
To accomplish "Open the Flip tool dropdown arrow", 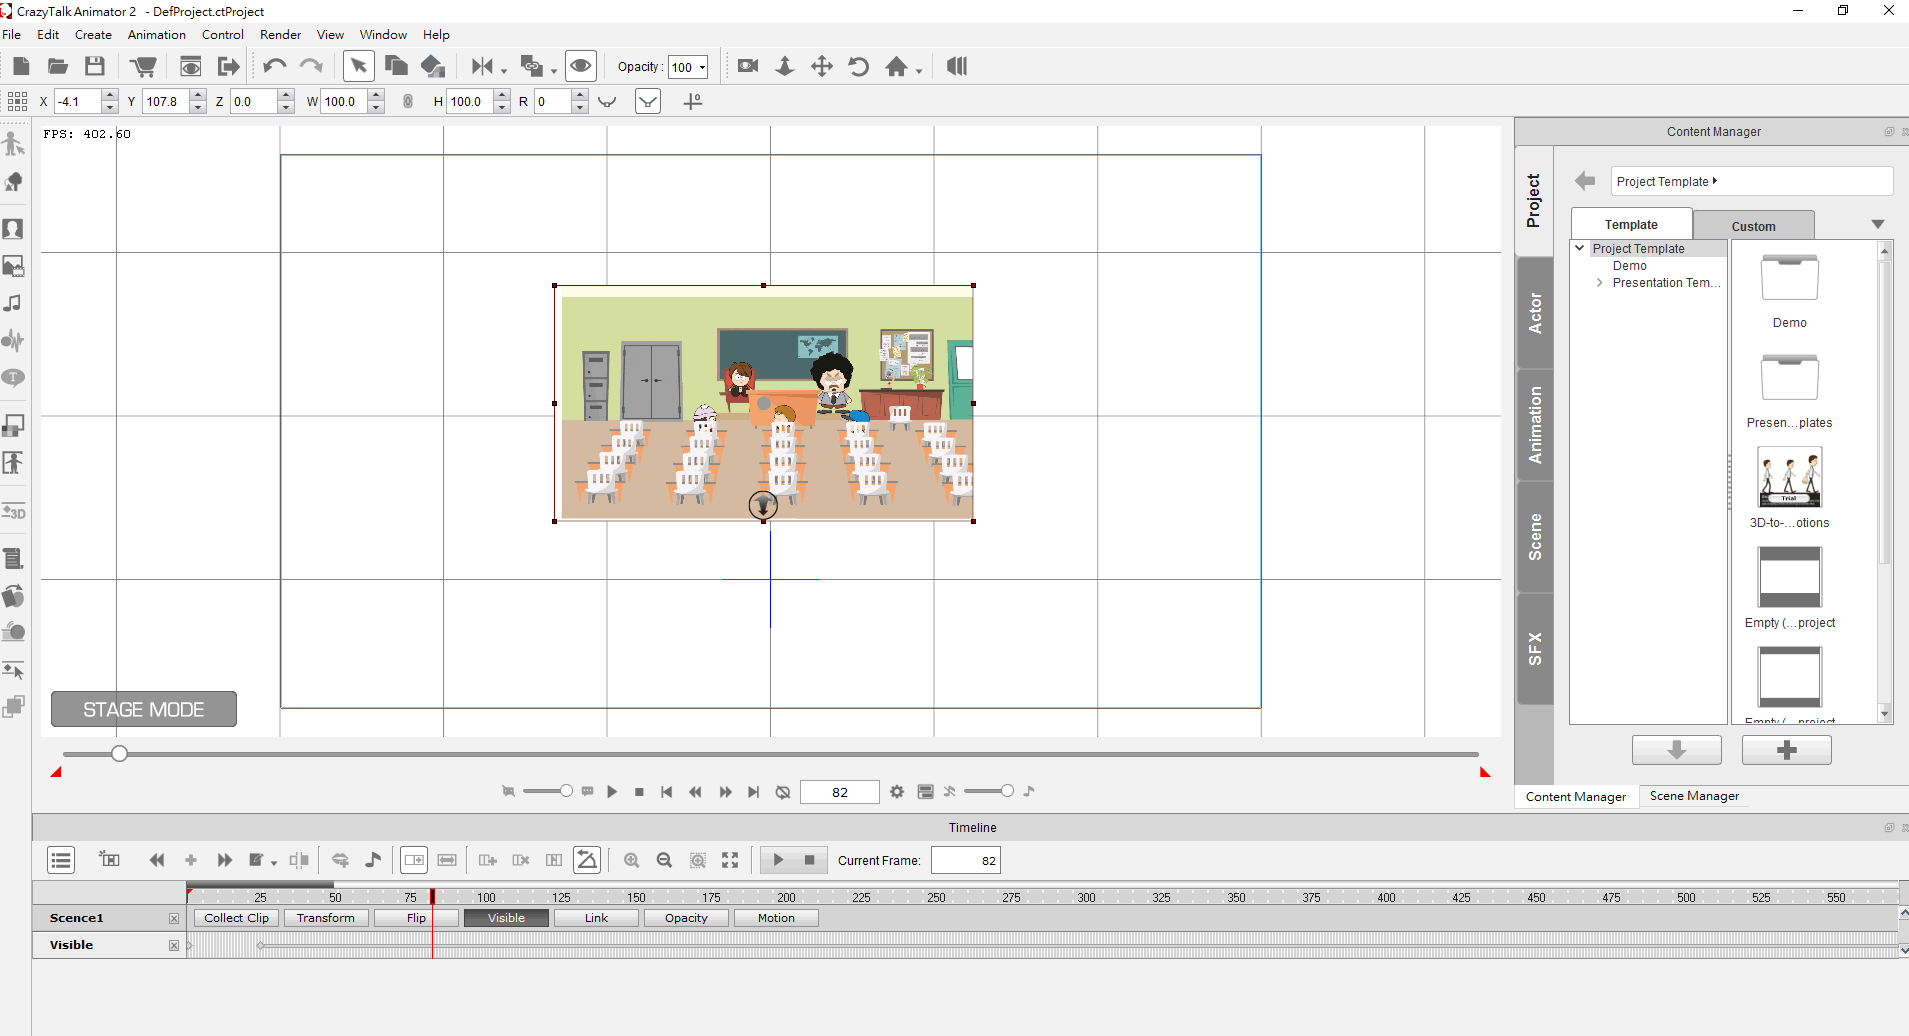I will [x=504, y=70].
